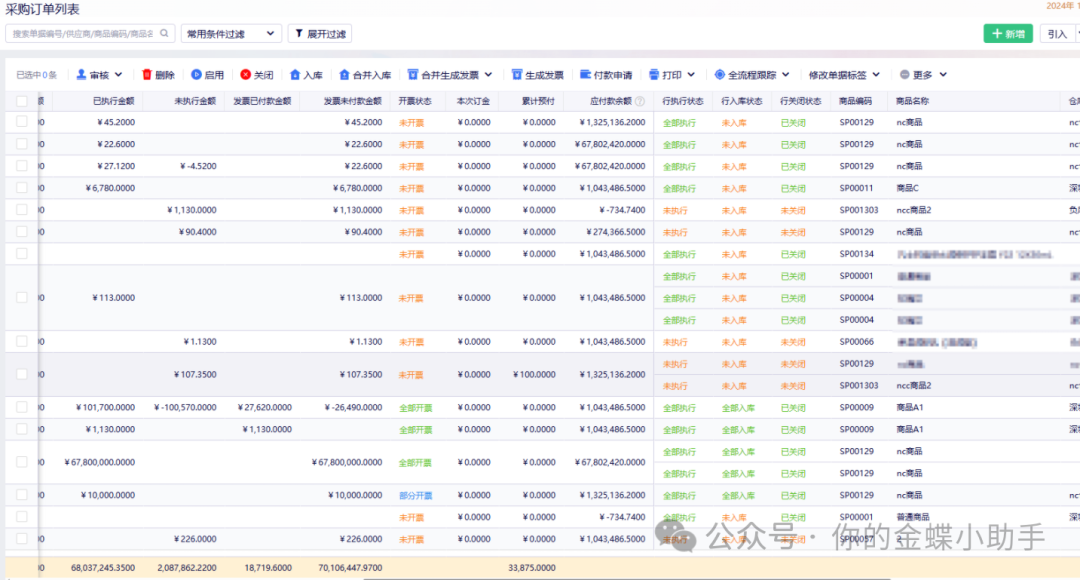
Task: Expand the 更多 dropdown menu
Action: 924,75
